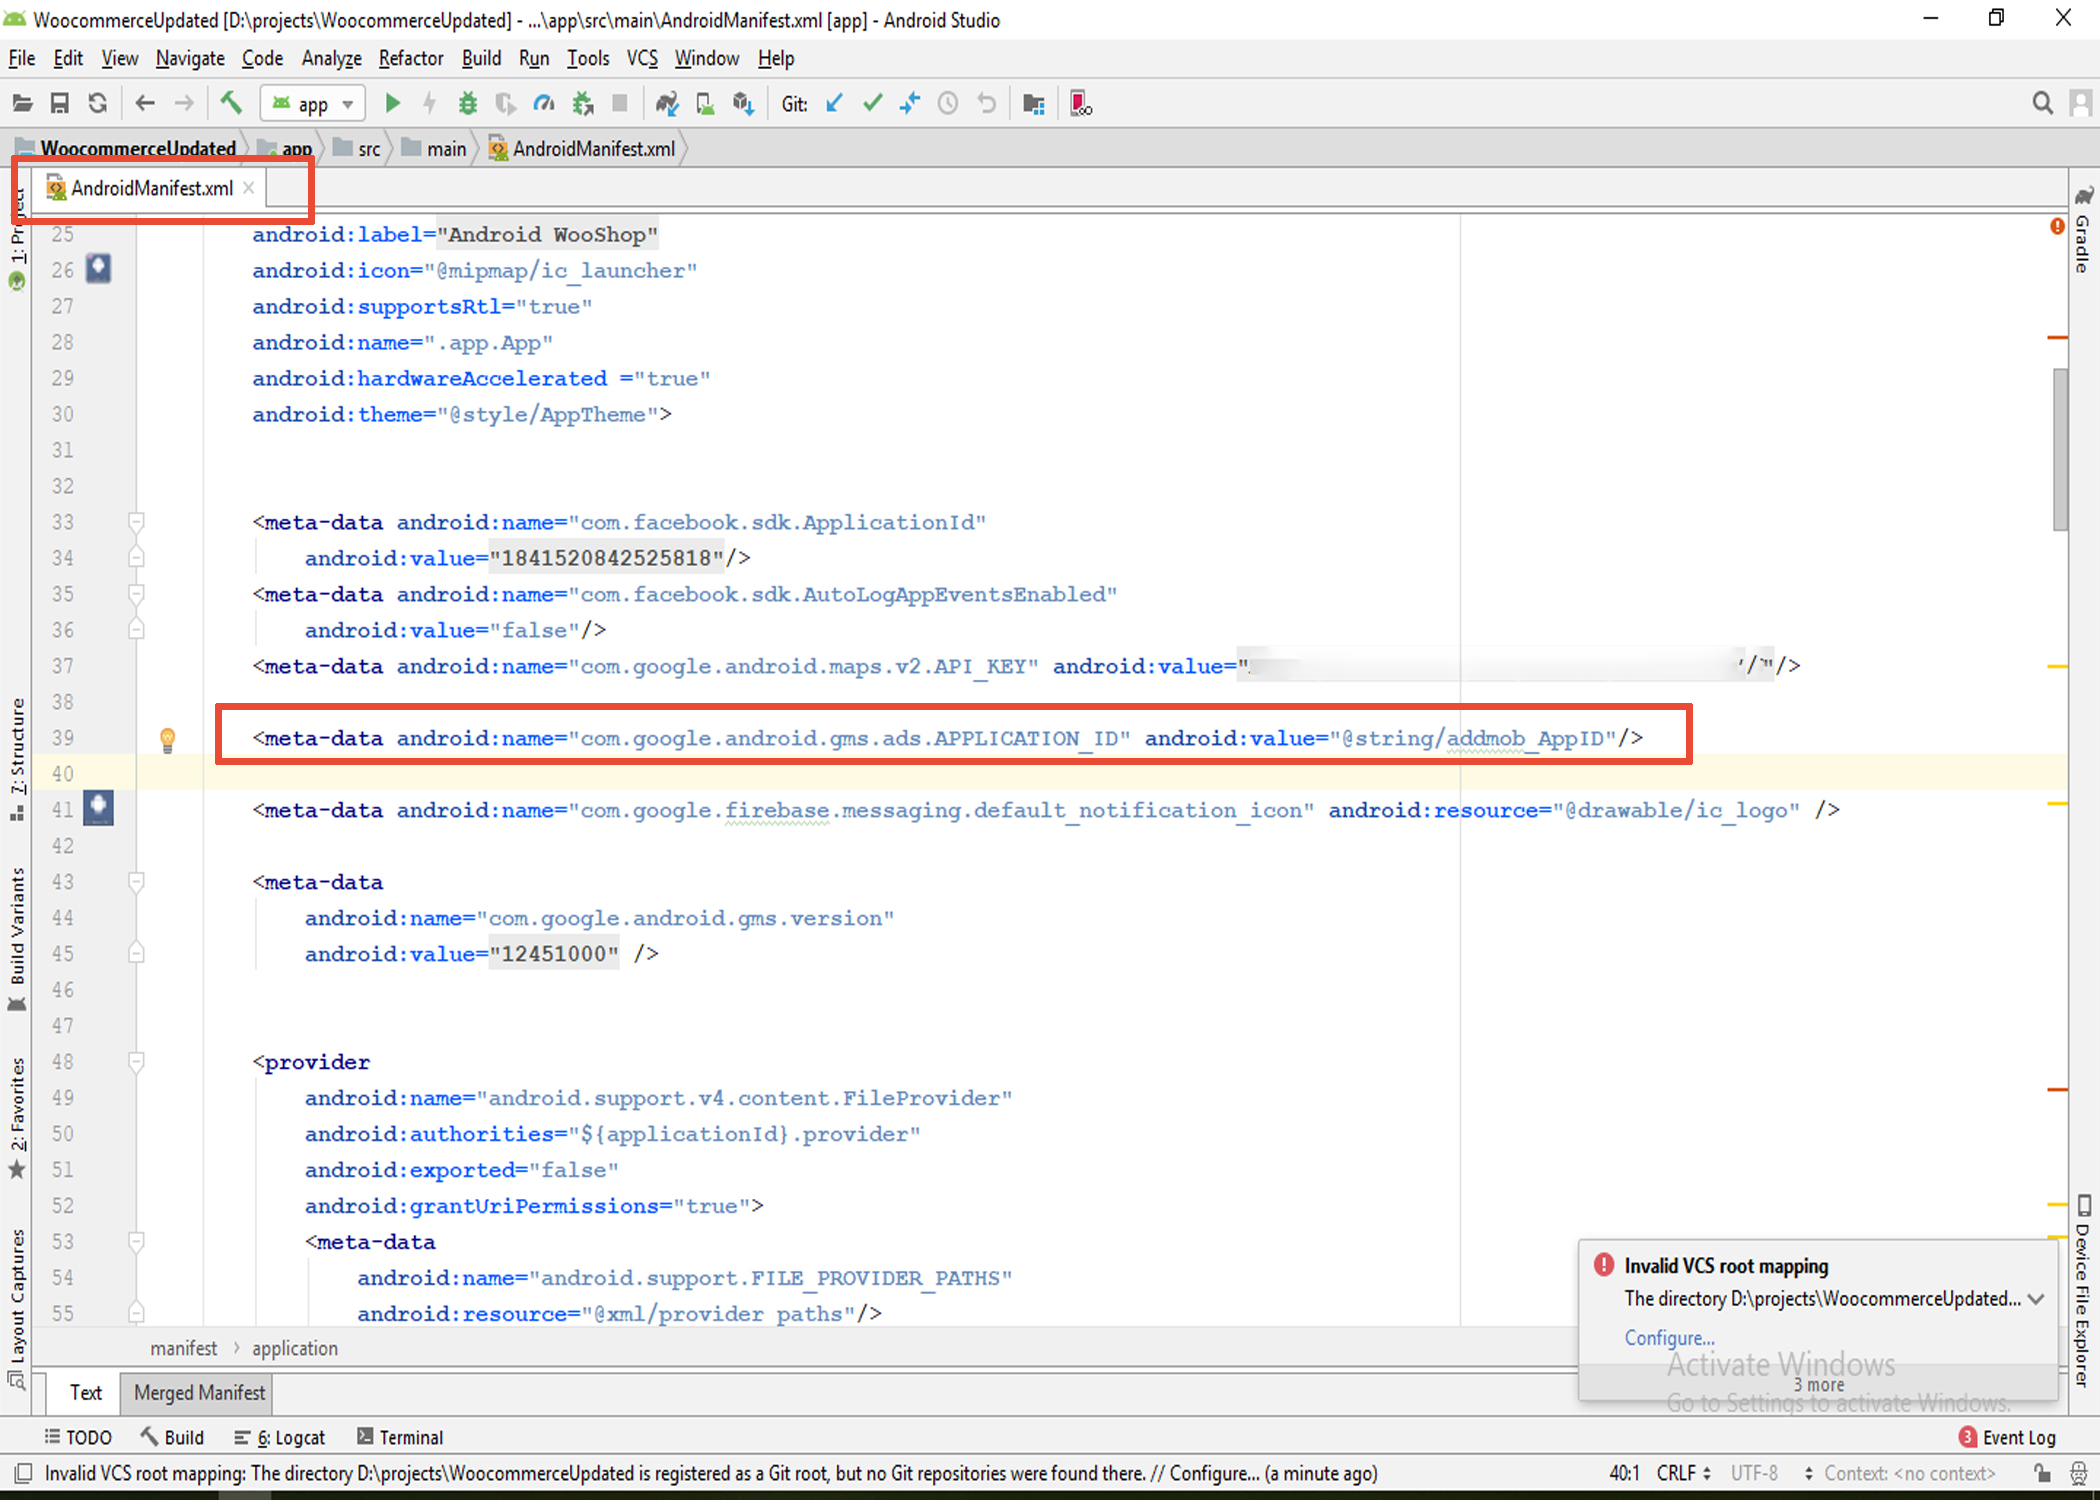Click the Debug app bug icon

click(x=467, y=103)
